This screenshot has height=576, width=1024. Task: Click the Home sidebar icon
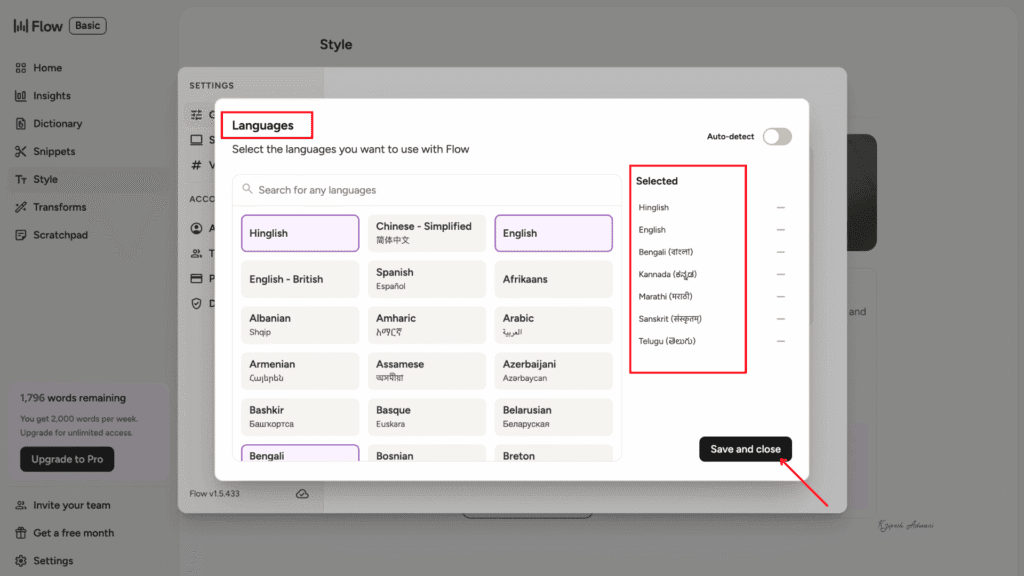pyautogui.click(x=21, y=68)
